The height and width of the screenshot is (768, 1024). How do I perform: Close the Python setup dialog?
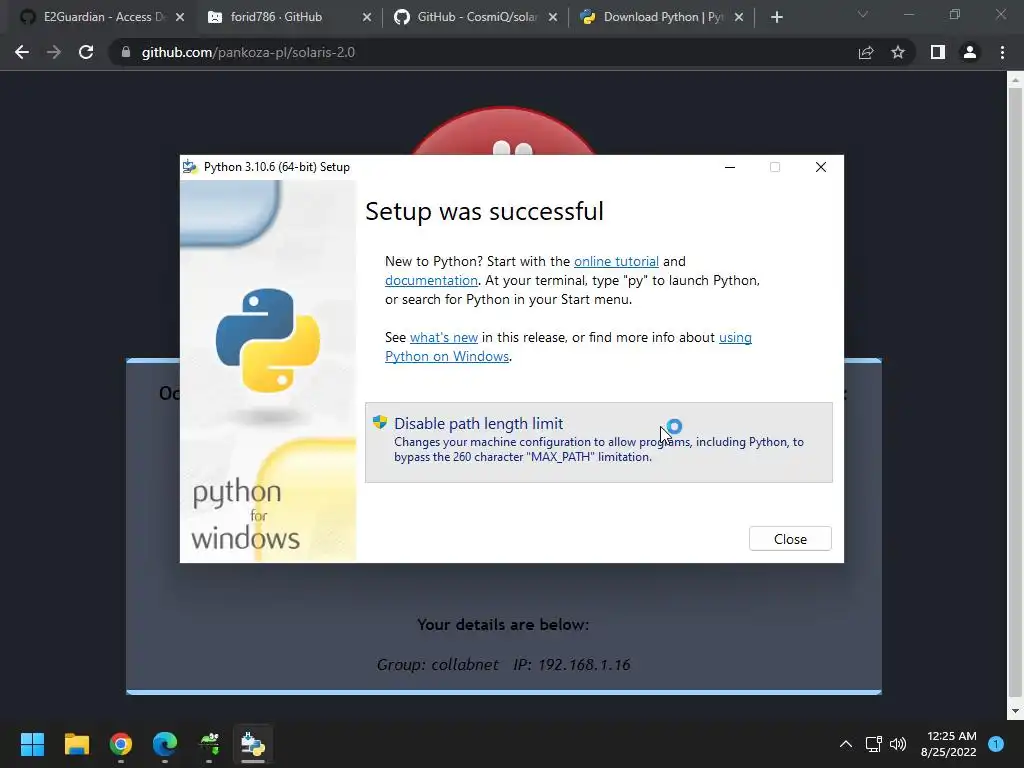click(x=790, y=539)
